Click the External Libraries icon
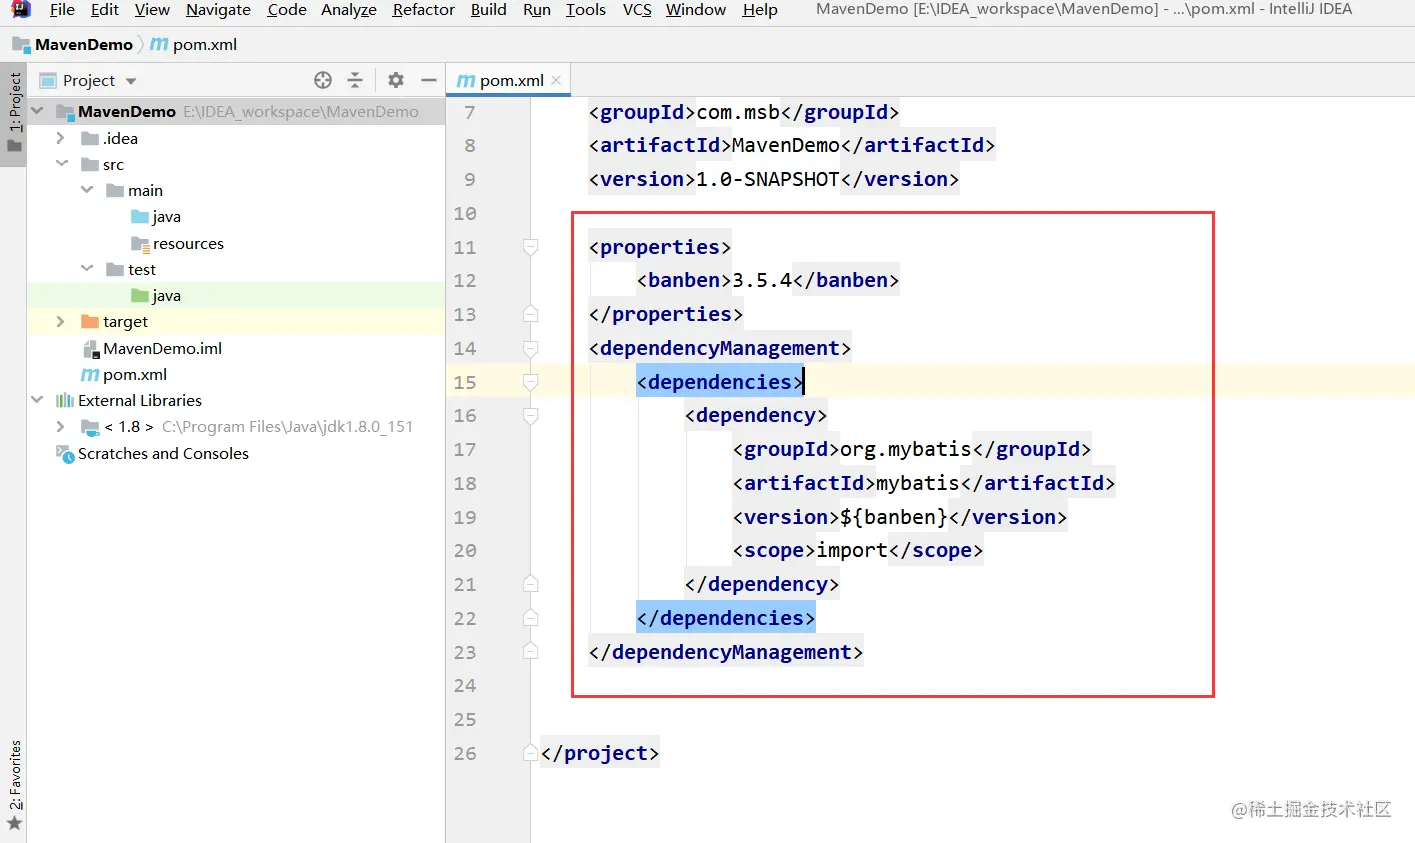The width and height of the screenshot is (1415, 843). pyautogui.click(x=65, y=400)
